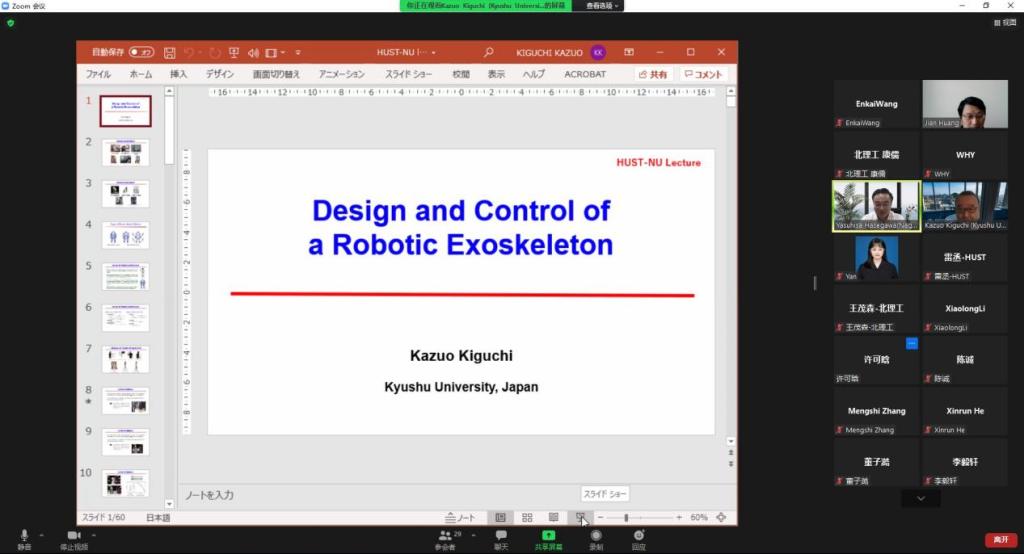Adjust the PowerPoint zoom slider

click(627, 517)
